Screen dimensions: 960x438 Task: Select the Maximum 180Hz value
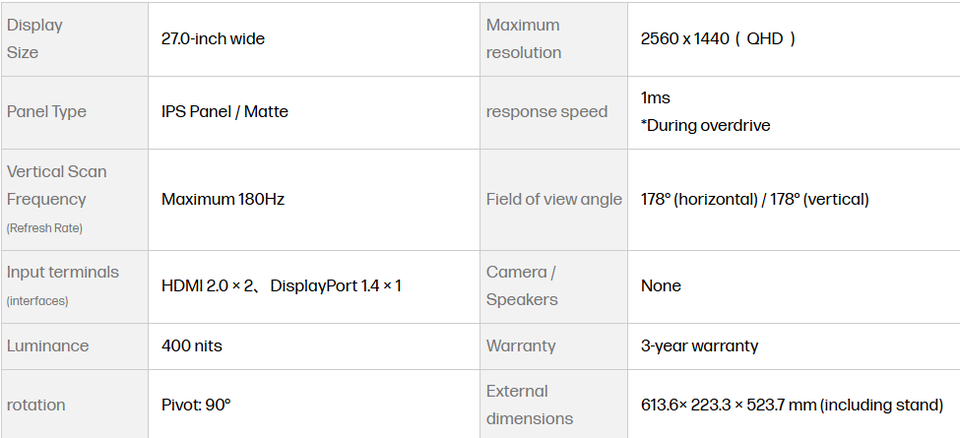[223, 200]
